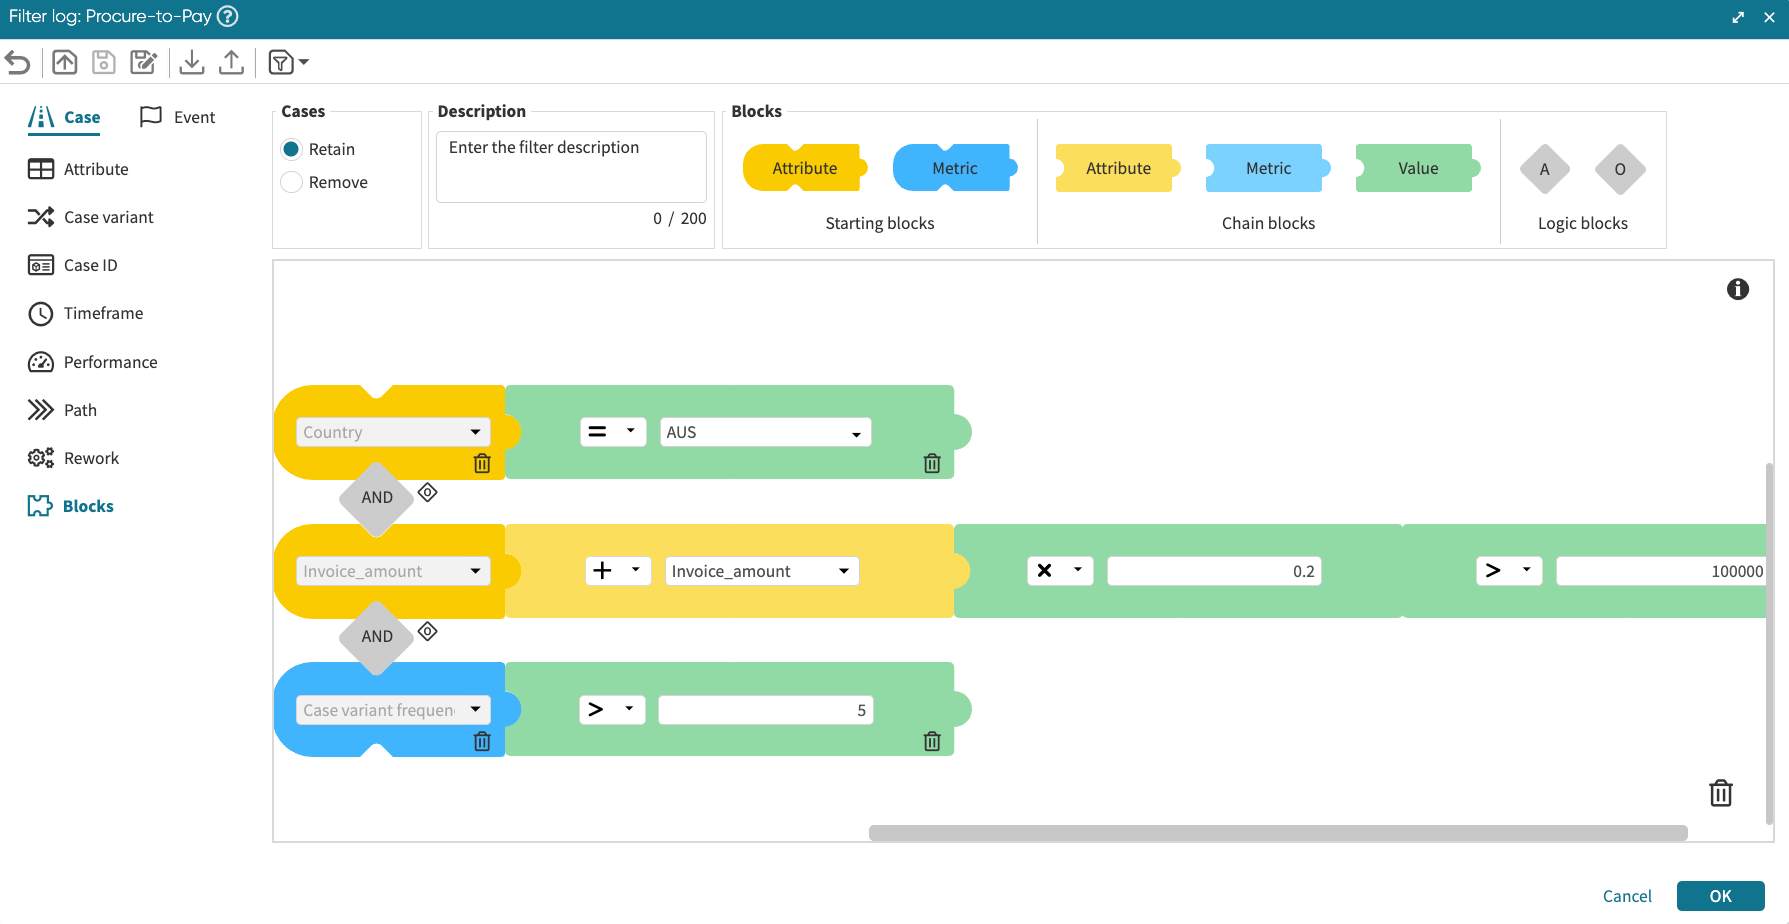Select the Remove radio button
Screen dimensions: 1789x924
(292, 182)
